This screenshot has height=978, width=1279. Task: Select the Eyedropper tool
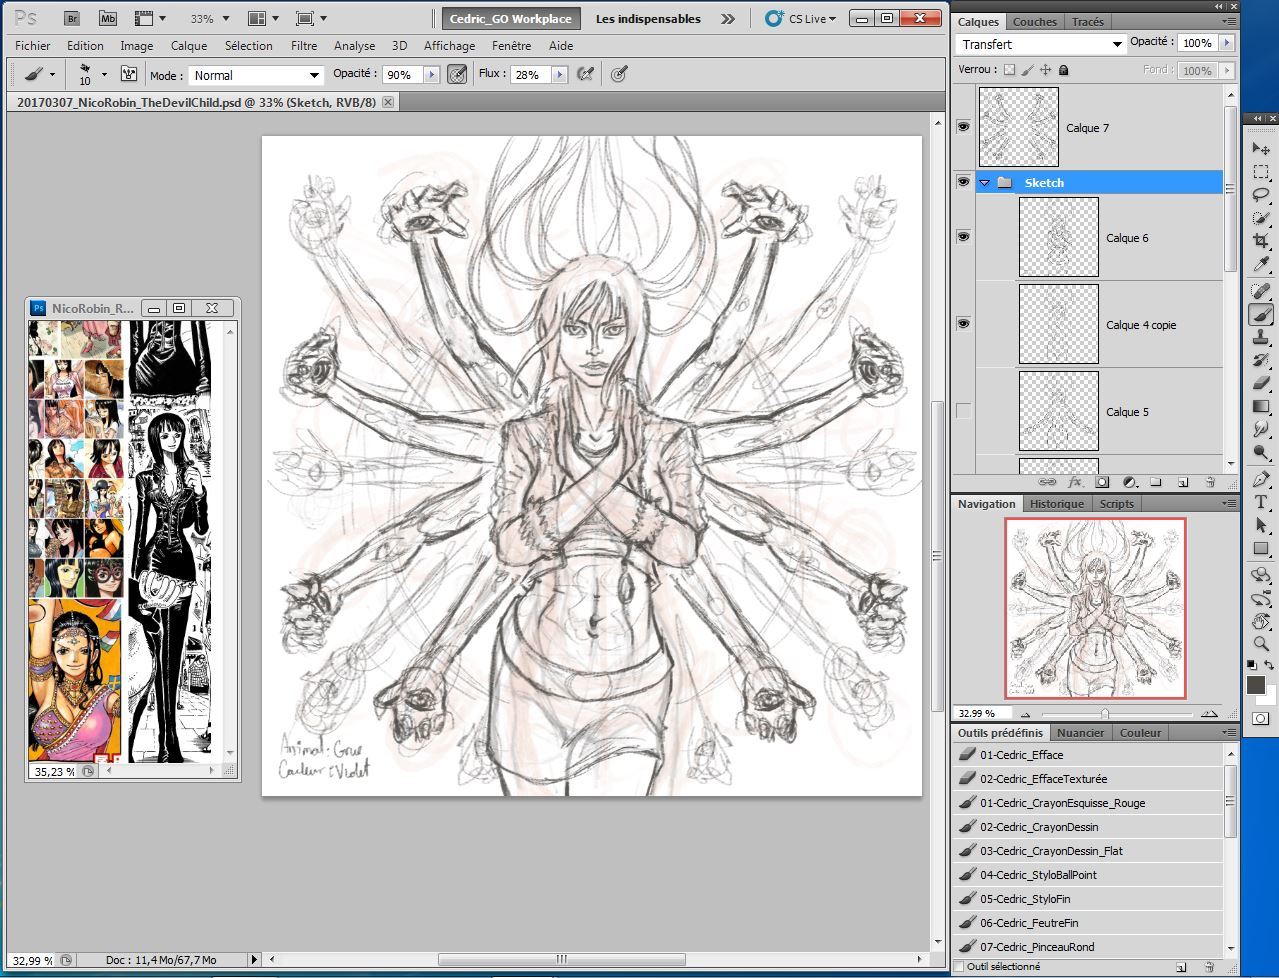(1260, 265)
